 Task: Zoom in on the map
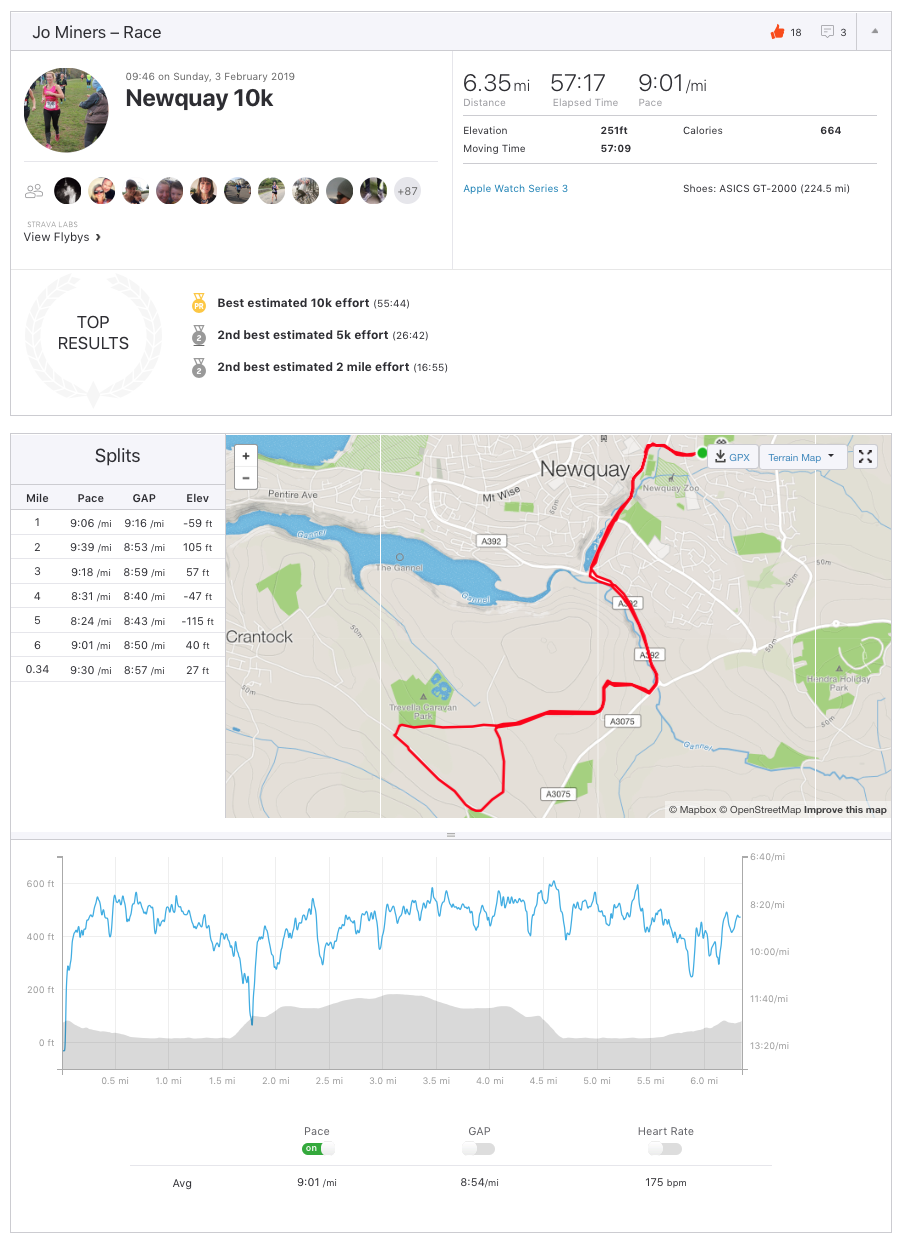point(246,456)
